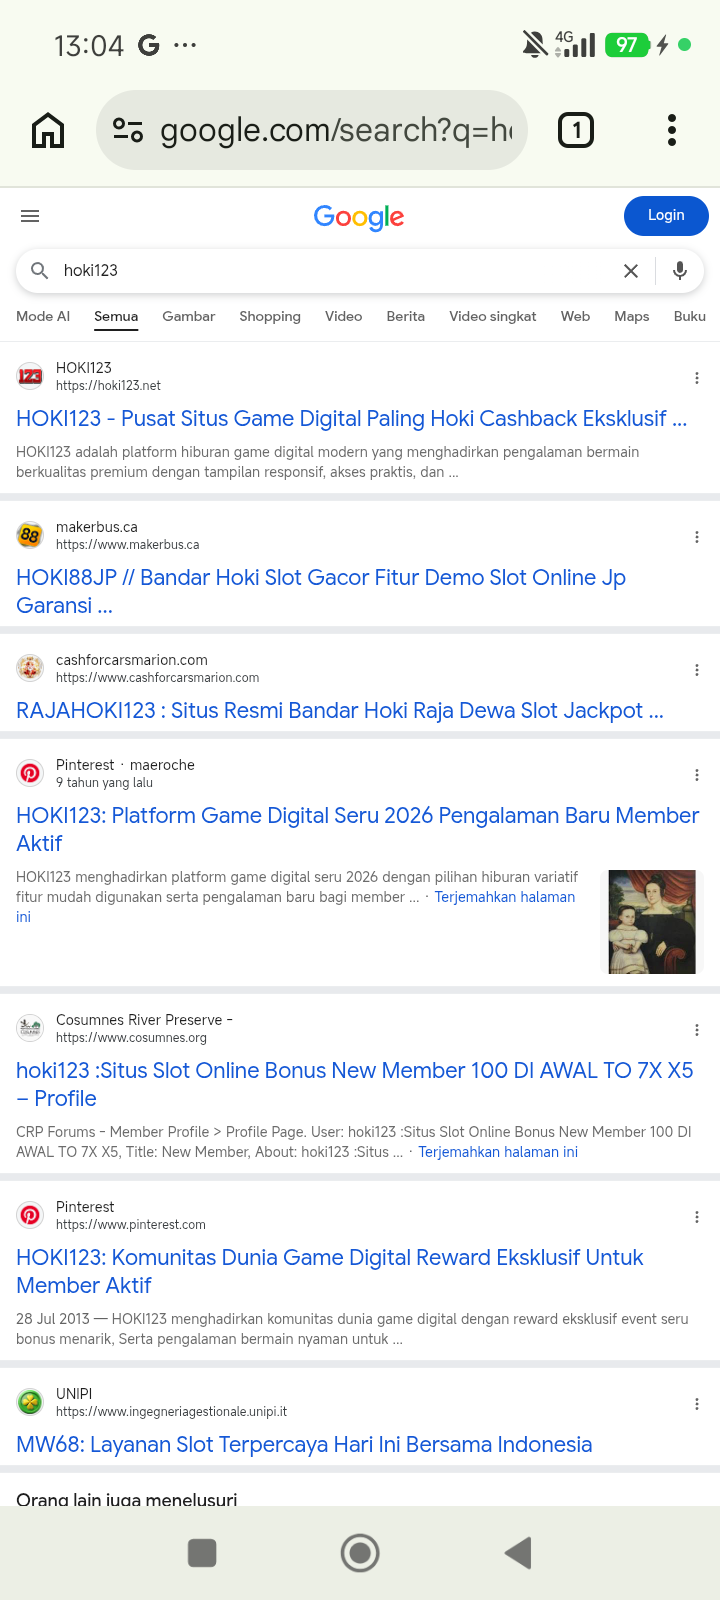Clear the search query with X
Image resolution: width=720 pixels, height=1600 pixels.
(x=631, y=271)
